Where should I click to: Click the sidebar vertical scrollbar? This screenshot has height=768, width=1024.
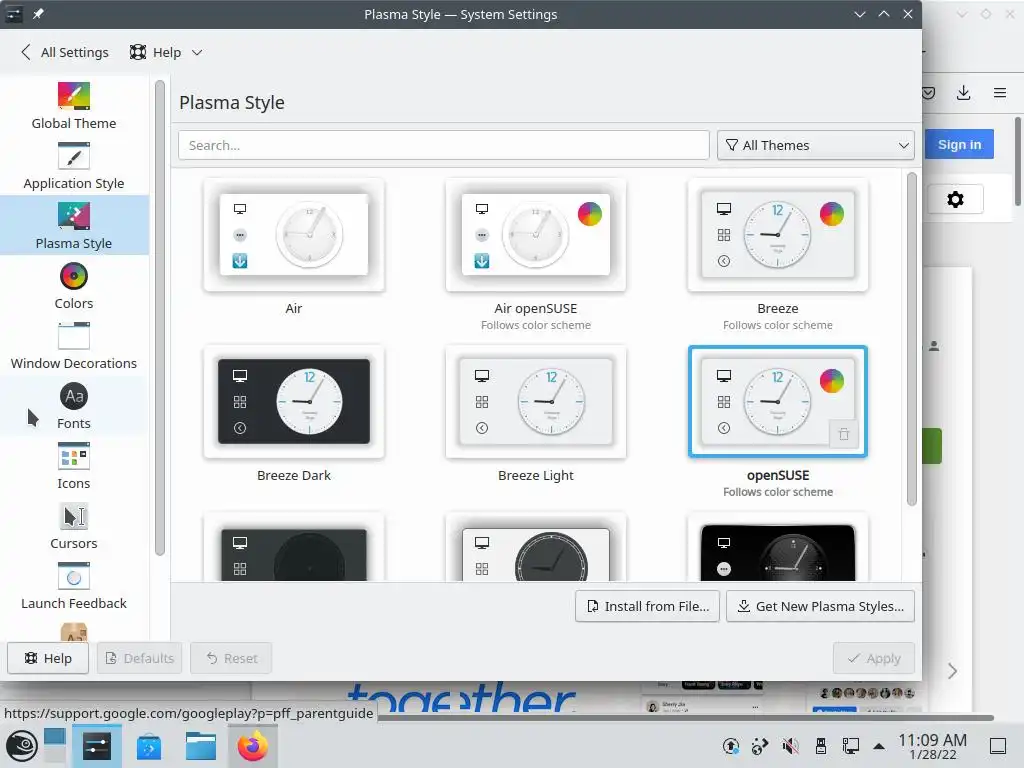coord(159,318)
